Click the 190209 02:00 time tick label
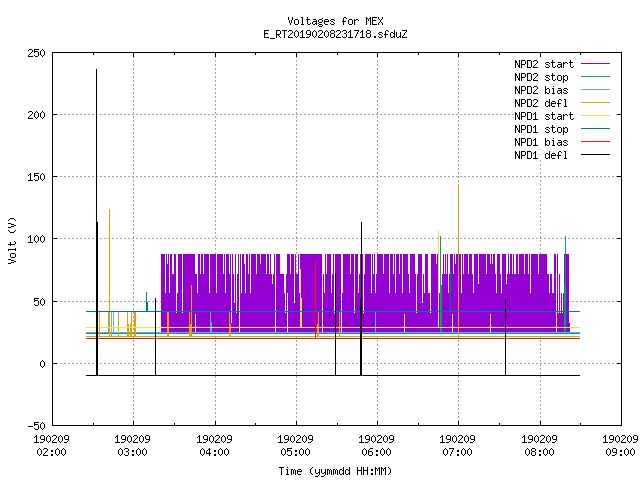This screenshot has height=480, width=640. 51,445
